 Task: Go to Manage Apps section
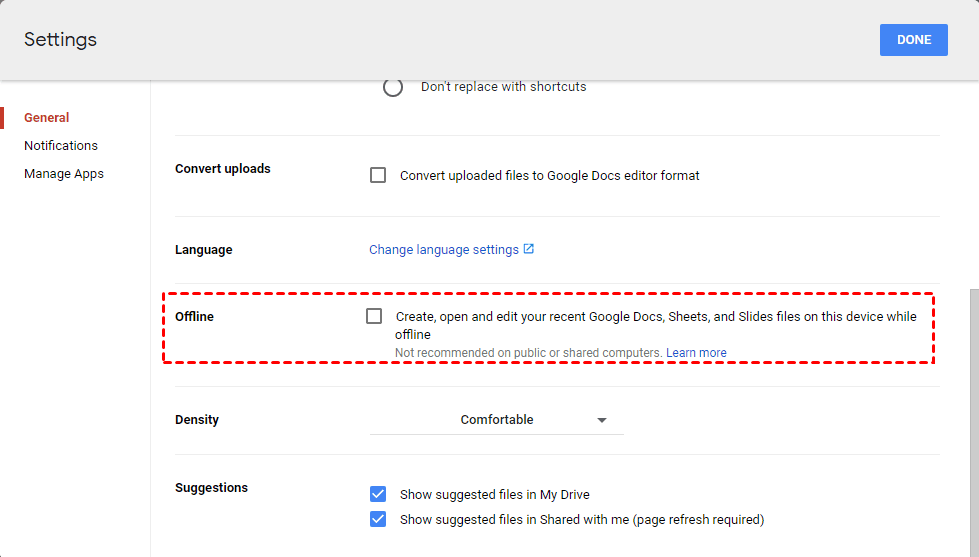click(64, 174)
